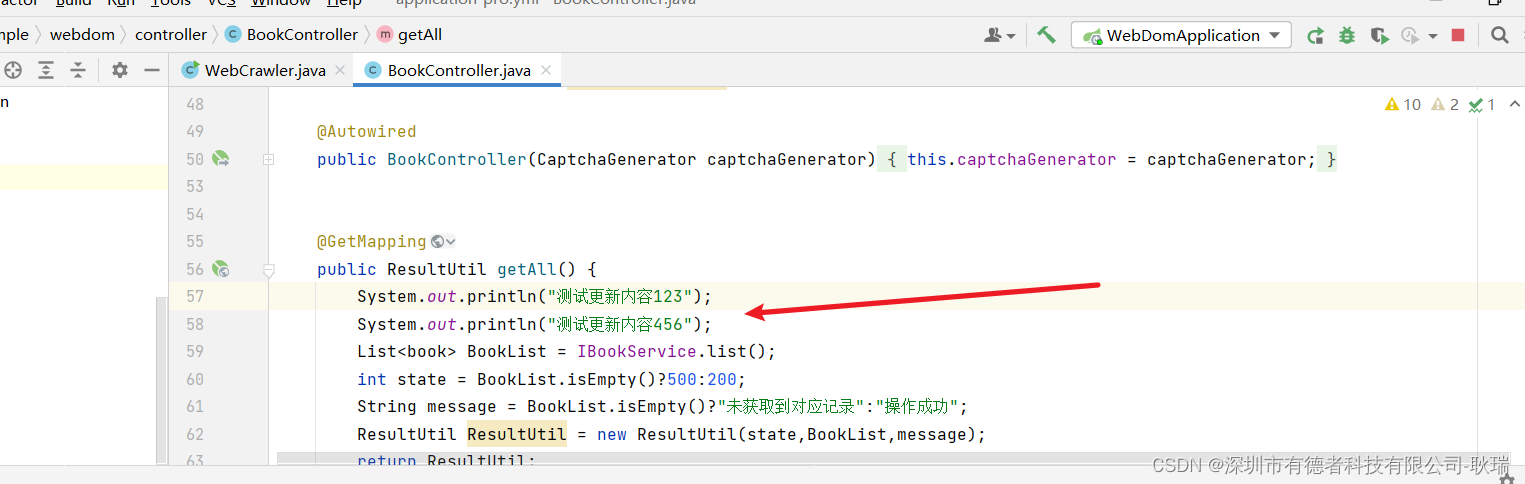Image resolution: width=1525 pixels, height=484 pixels.
Task: Click the Collapse All icon in project panel
Action: tap(78, 70)
